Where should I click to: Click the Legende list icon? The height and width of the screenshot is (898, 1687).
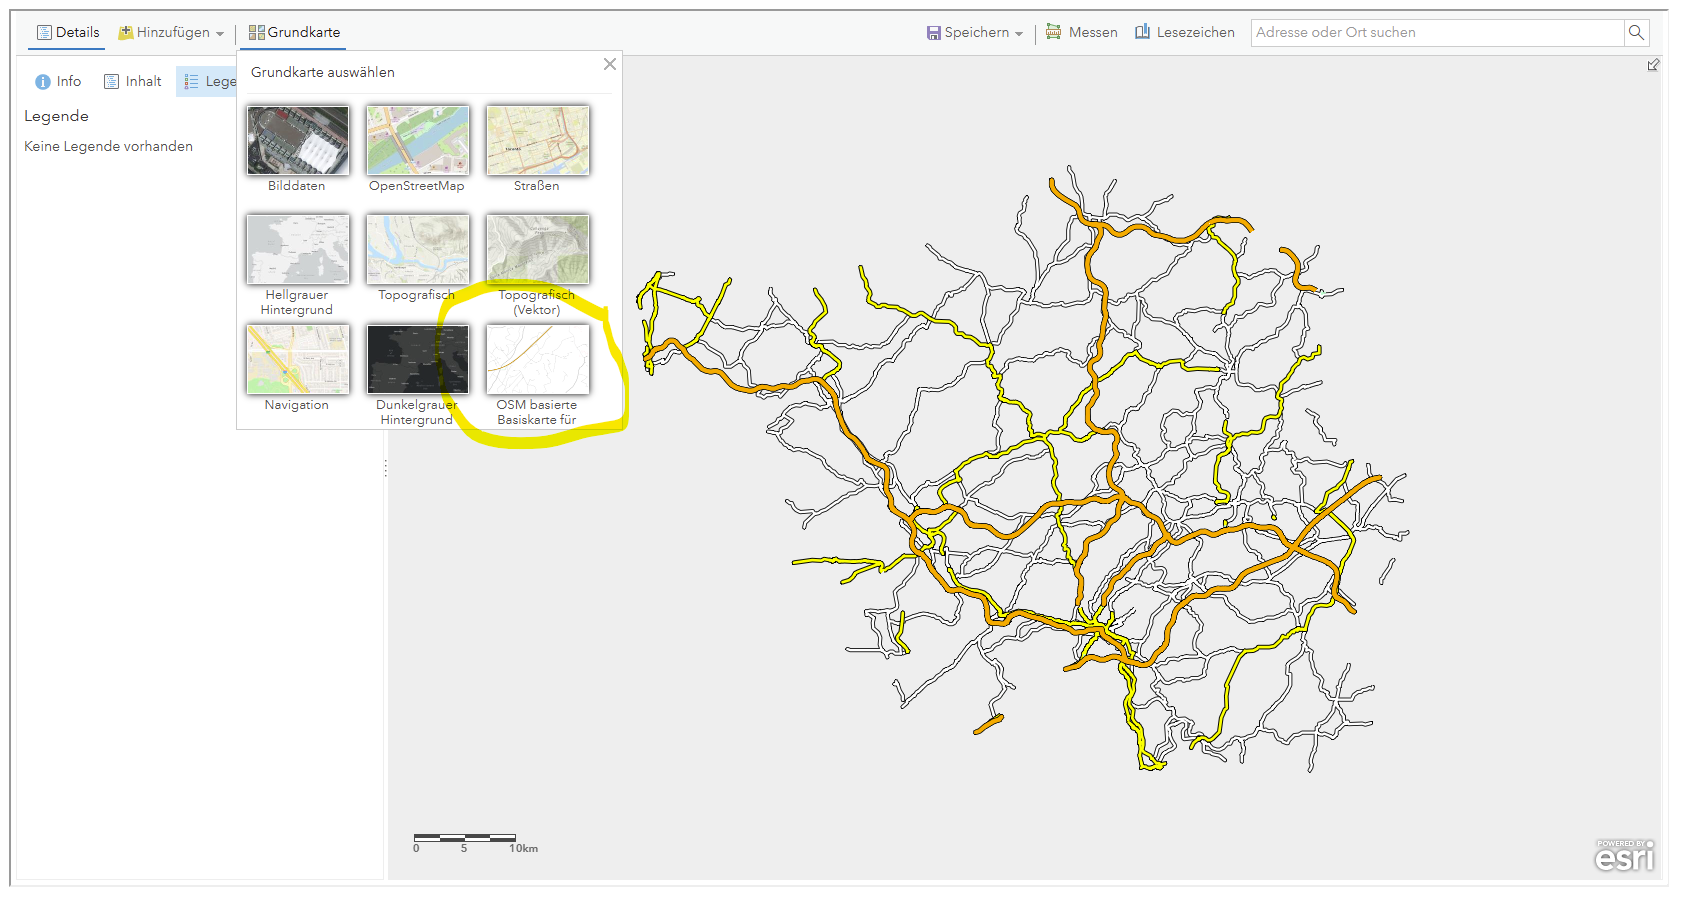191,82
